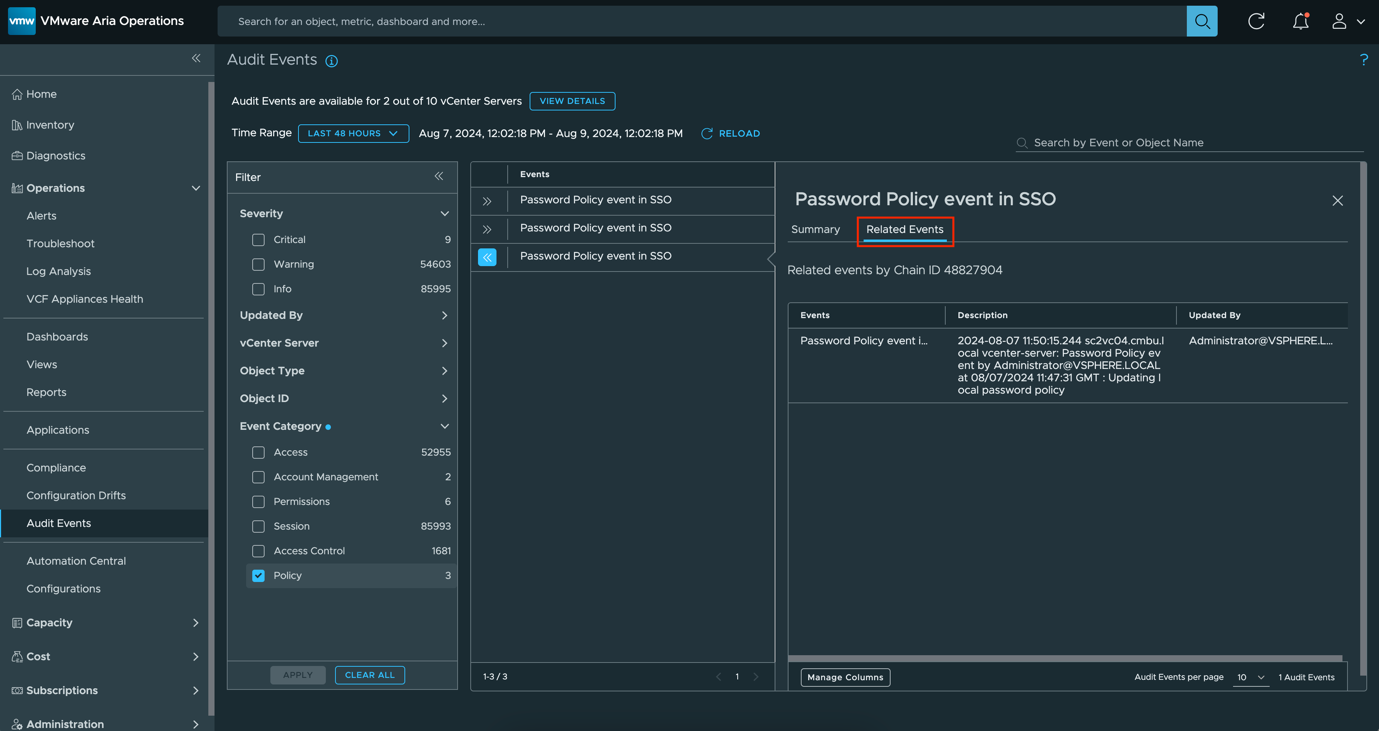Select the Related Events tab

click(905, 230)
